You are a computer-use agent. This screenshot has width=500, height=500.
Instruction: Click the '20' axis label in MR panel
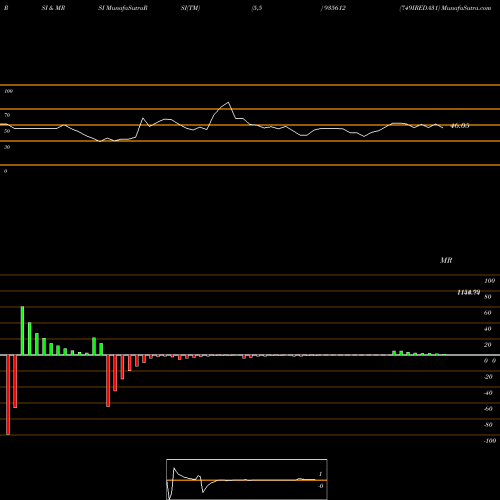tap(488, 345)
